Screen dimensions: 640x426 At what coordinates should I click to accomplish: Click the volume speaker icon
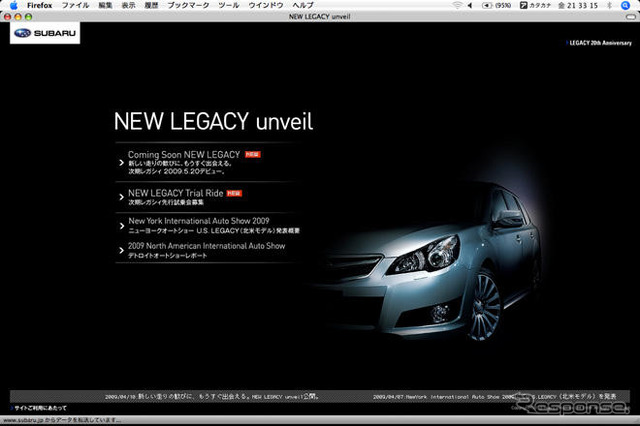(470, 5)
